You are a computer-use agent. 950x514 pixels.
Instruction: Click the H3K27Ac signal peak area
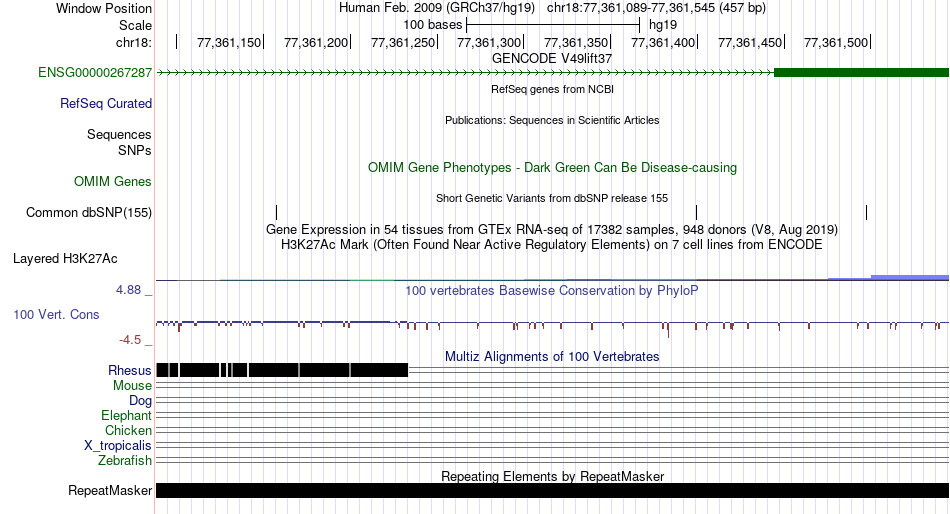[909, 278]
